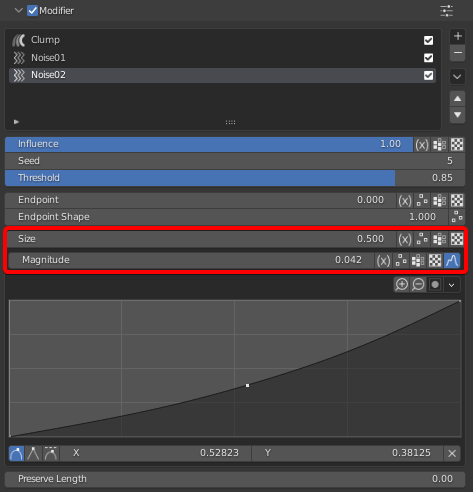Viewport: 473px width, 492px height.
Task: Add a new modifier with plus icon
Action: coord(457,36)
